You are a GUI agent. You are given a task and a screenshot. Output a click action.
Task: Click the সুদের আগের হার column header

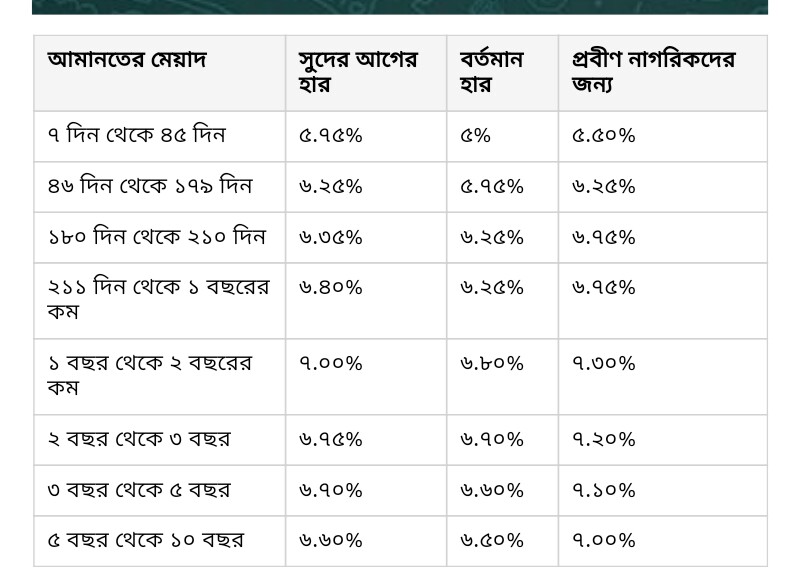pos(366,73)
